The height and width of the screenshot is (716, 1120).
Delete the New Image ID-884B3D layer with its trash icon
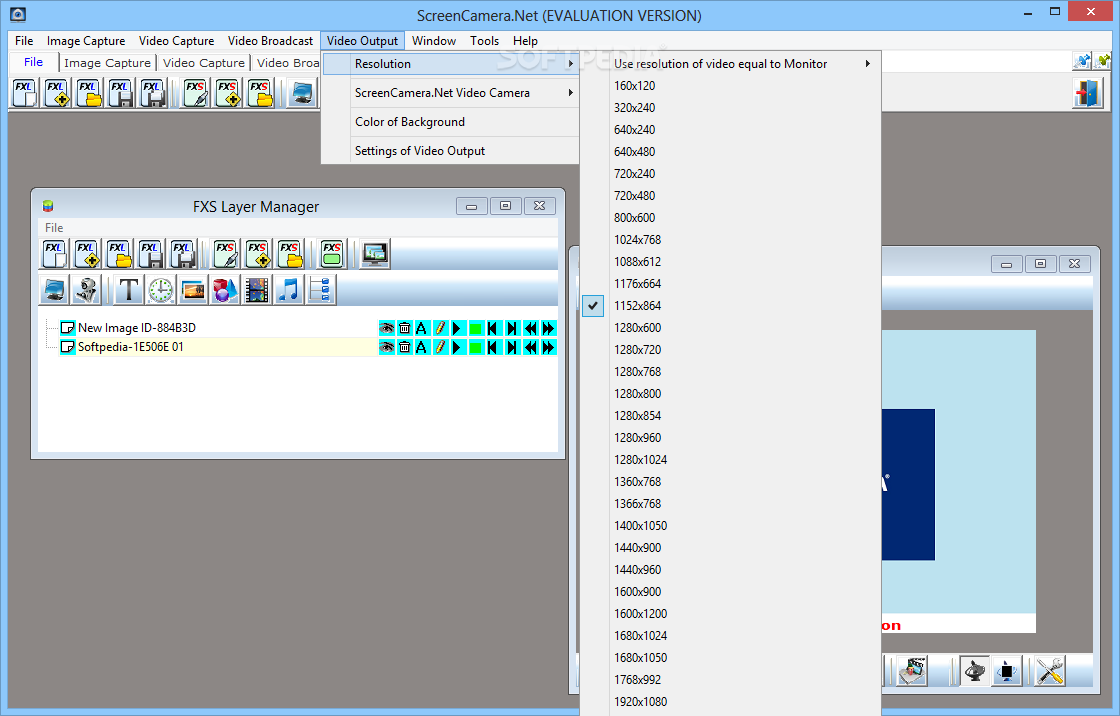pyautogui.click(x=404, y=328)
